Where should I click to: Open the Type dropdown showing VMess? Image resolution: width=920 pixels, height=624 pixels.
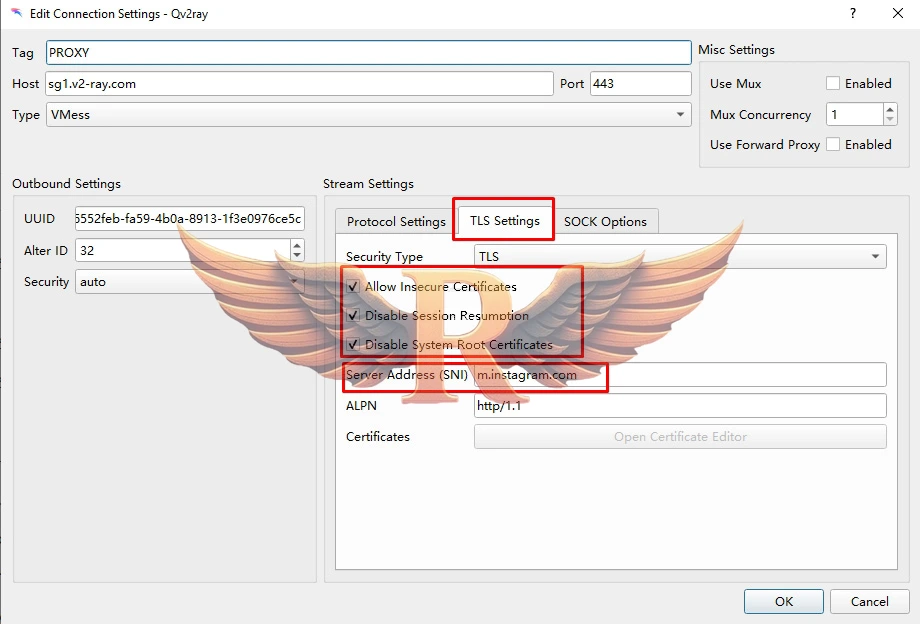[x=368, y=115]
